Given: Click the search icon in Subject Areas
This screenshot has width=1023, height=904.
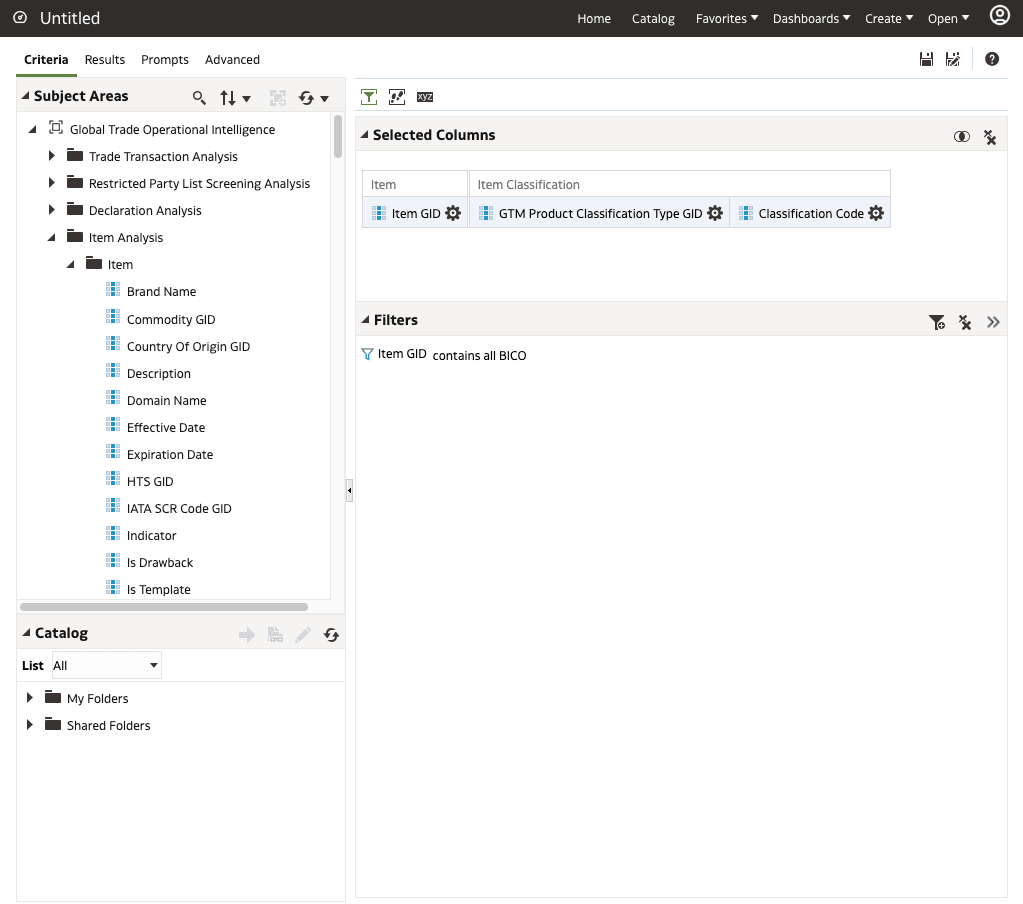Looking at the screenshot, I should pos(199,98).
